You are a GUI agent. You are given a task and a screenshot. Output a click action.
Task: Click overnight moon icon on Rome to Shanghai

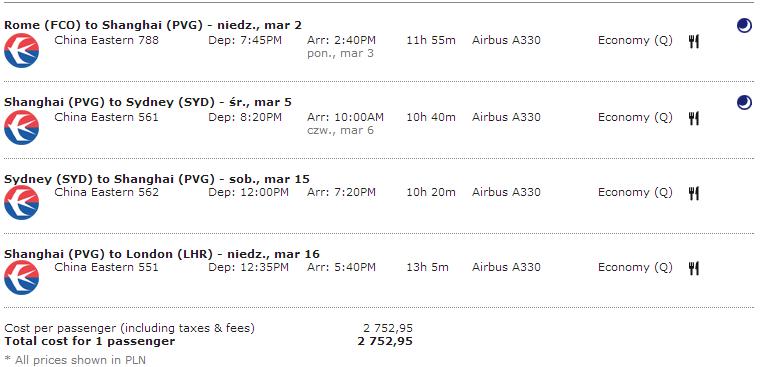744,26
